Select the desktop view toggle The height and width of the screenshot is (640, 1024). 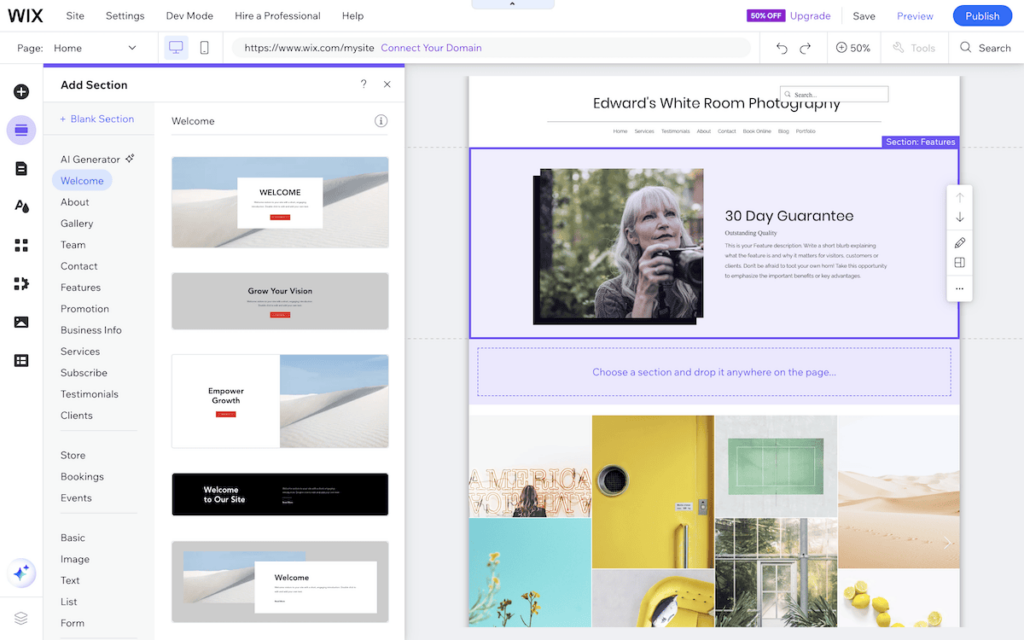pos(176,47)
